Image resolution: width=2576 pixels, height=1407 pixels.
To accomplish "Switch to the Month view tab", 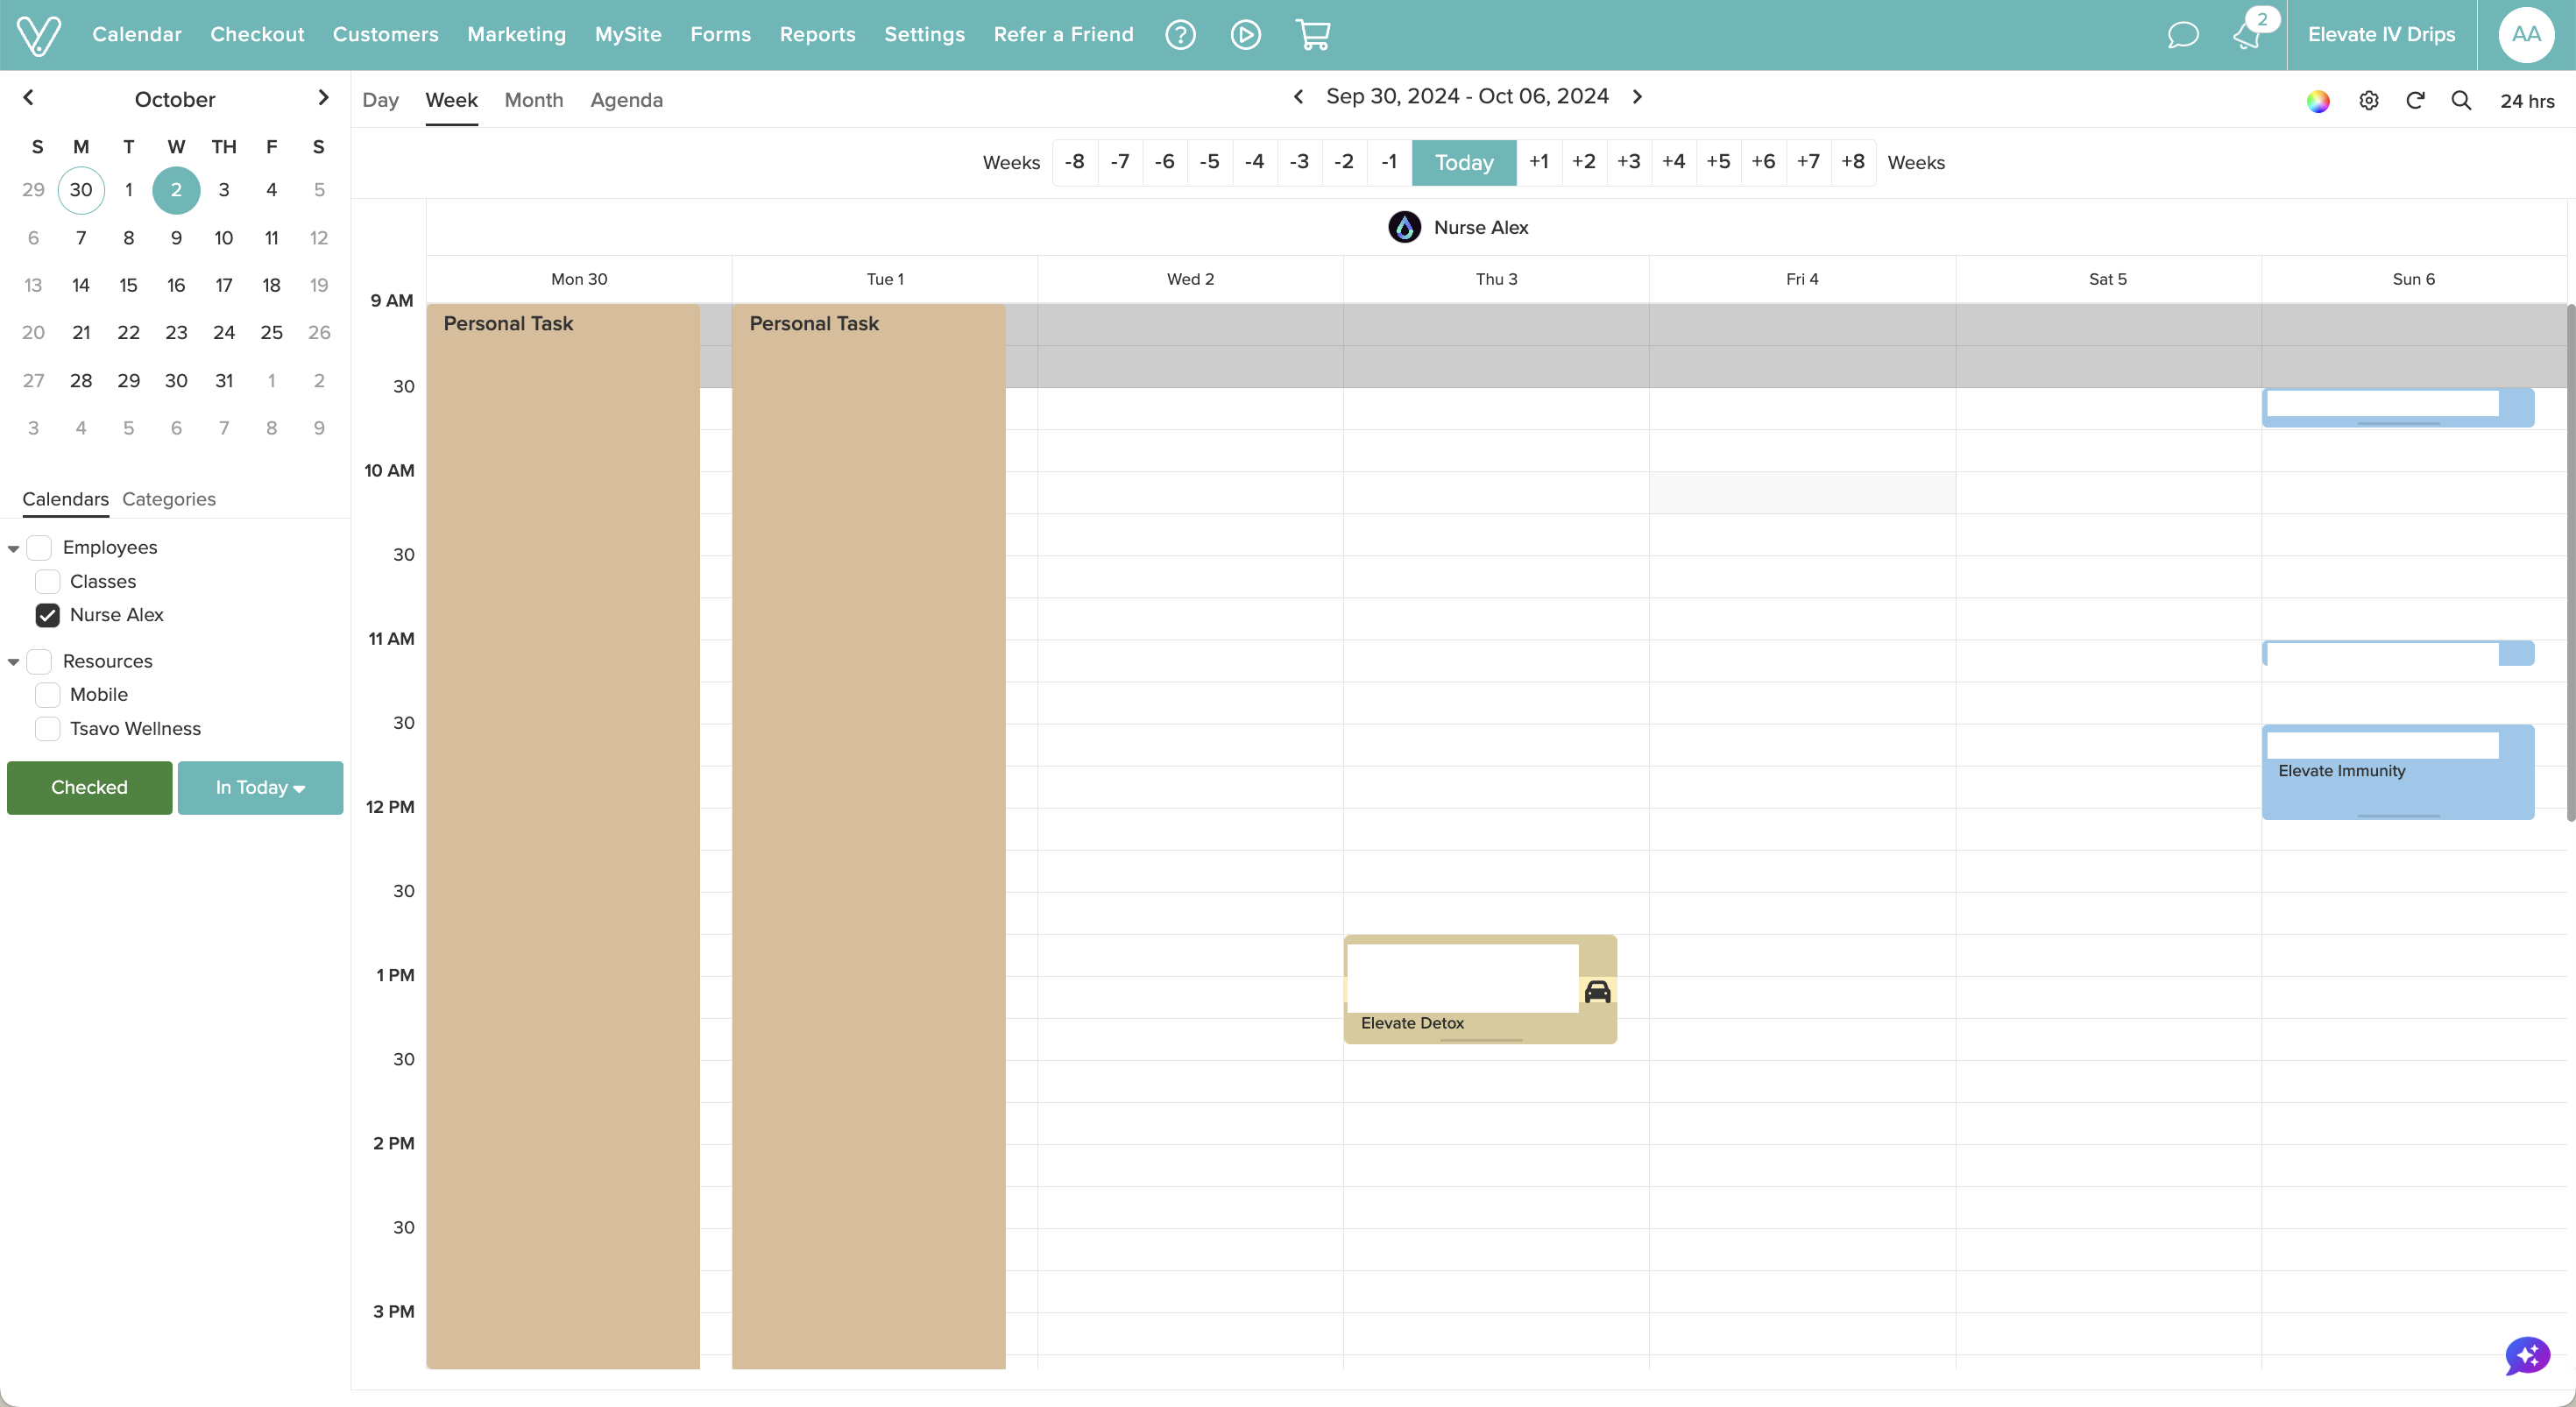I will click(534, 100).
